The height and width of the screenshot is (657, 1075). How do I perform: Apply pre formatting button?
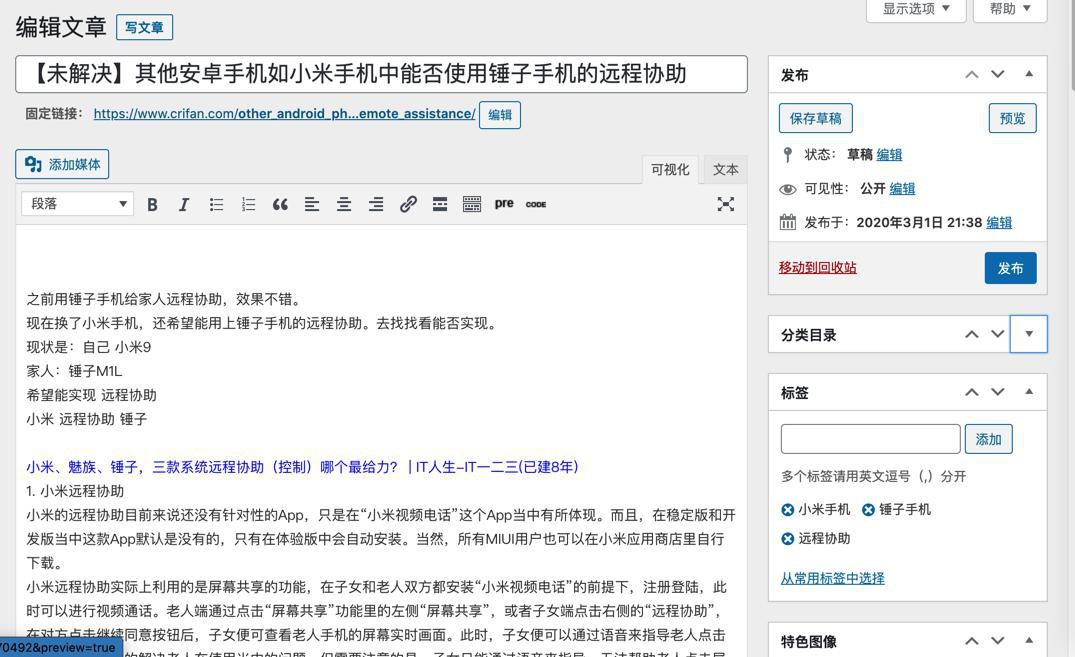click(504, 204)
